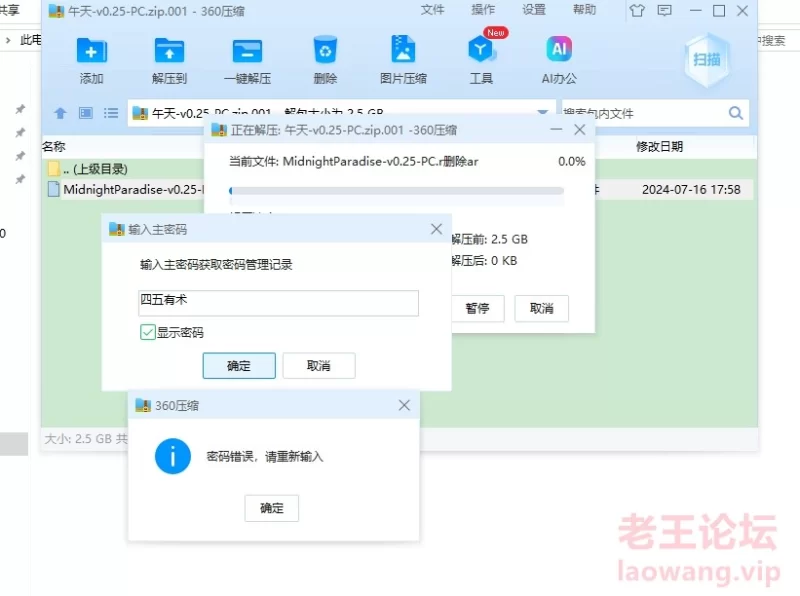Click the last pin icon in Explorer sidebar
Screen dimensions: 800x596
point(20,179)
